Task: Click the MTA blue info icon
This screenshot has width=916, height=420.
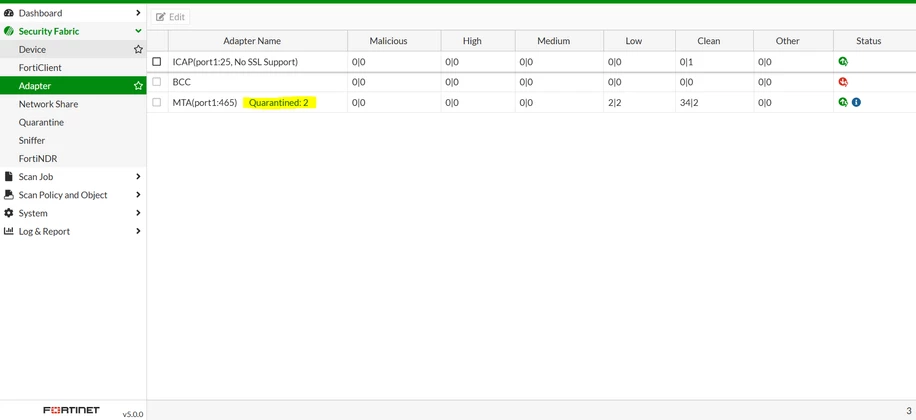Action: 856,102
